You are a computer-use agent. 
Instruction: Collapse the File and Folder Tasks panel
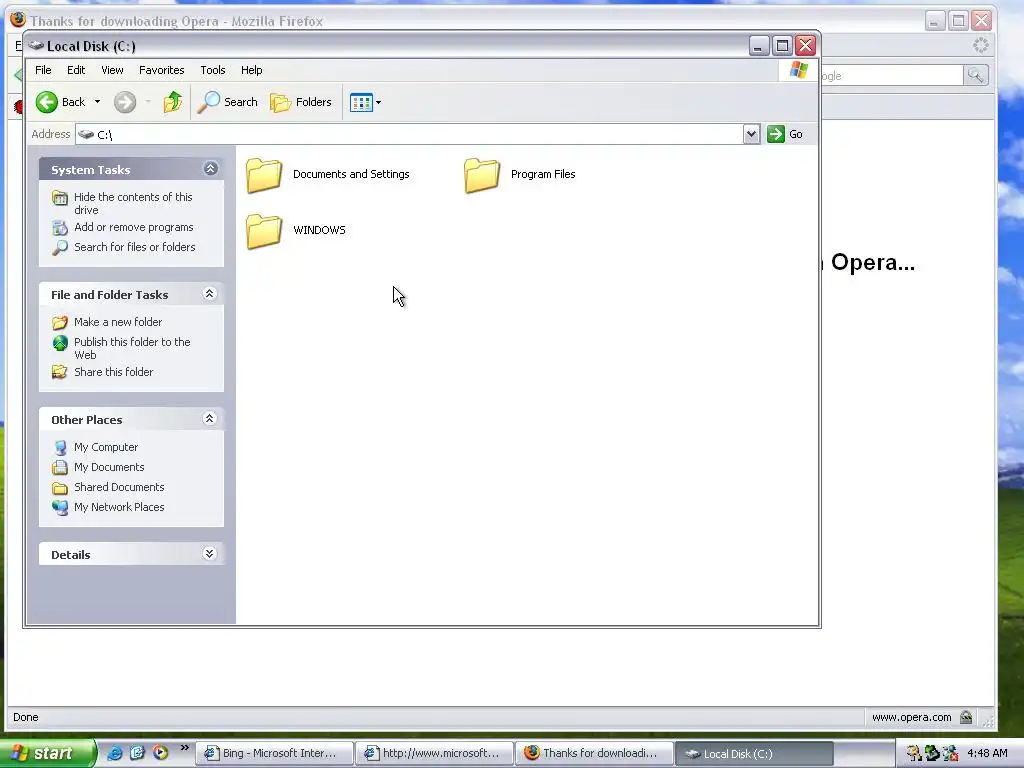(x=210, y=294)
